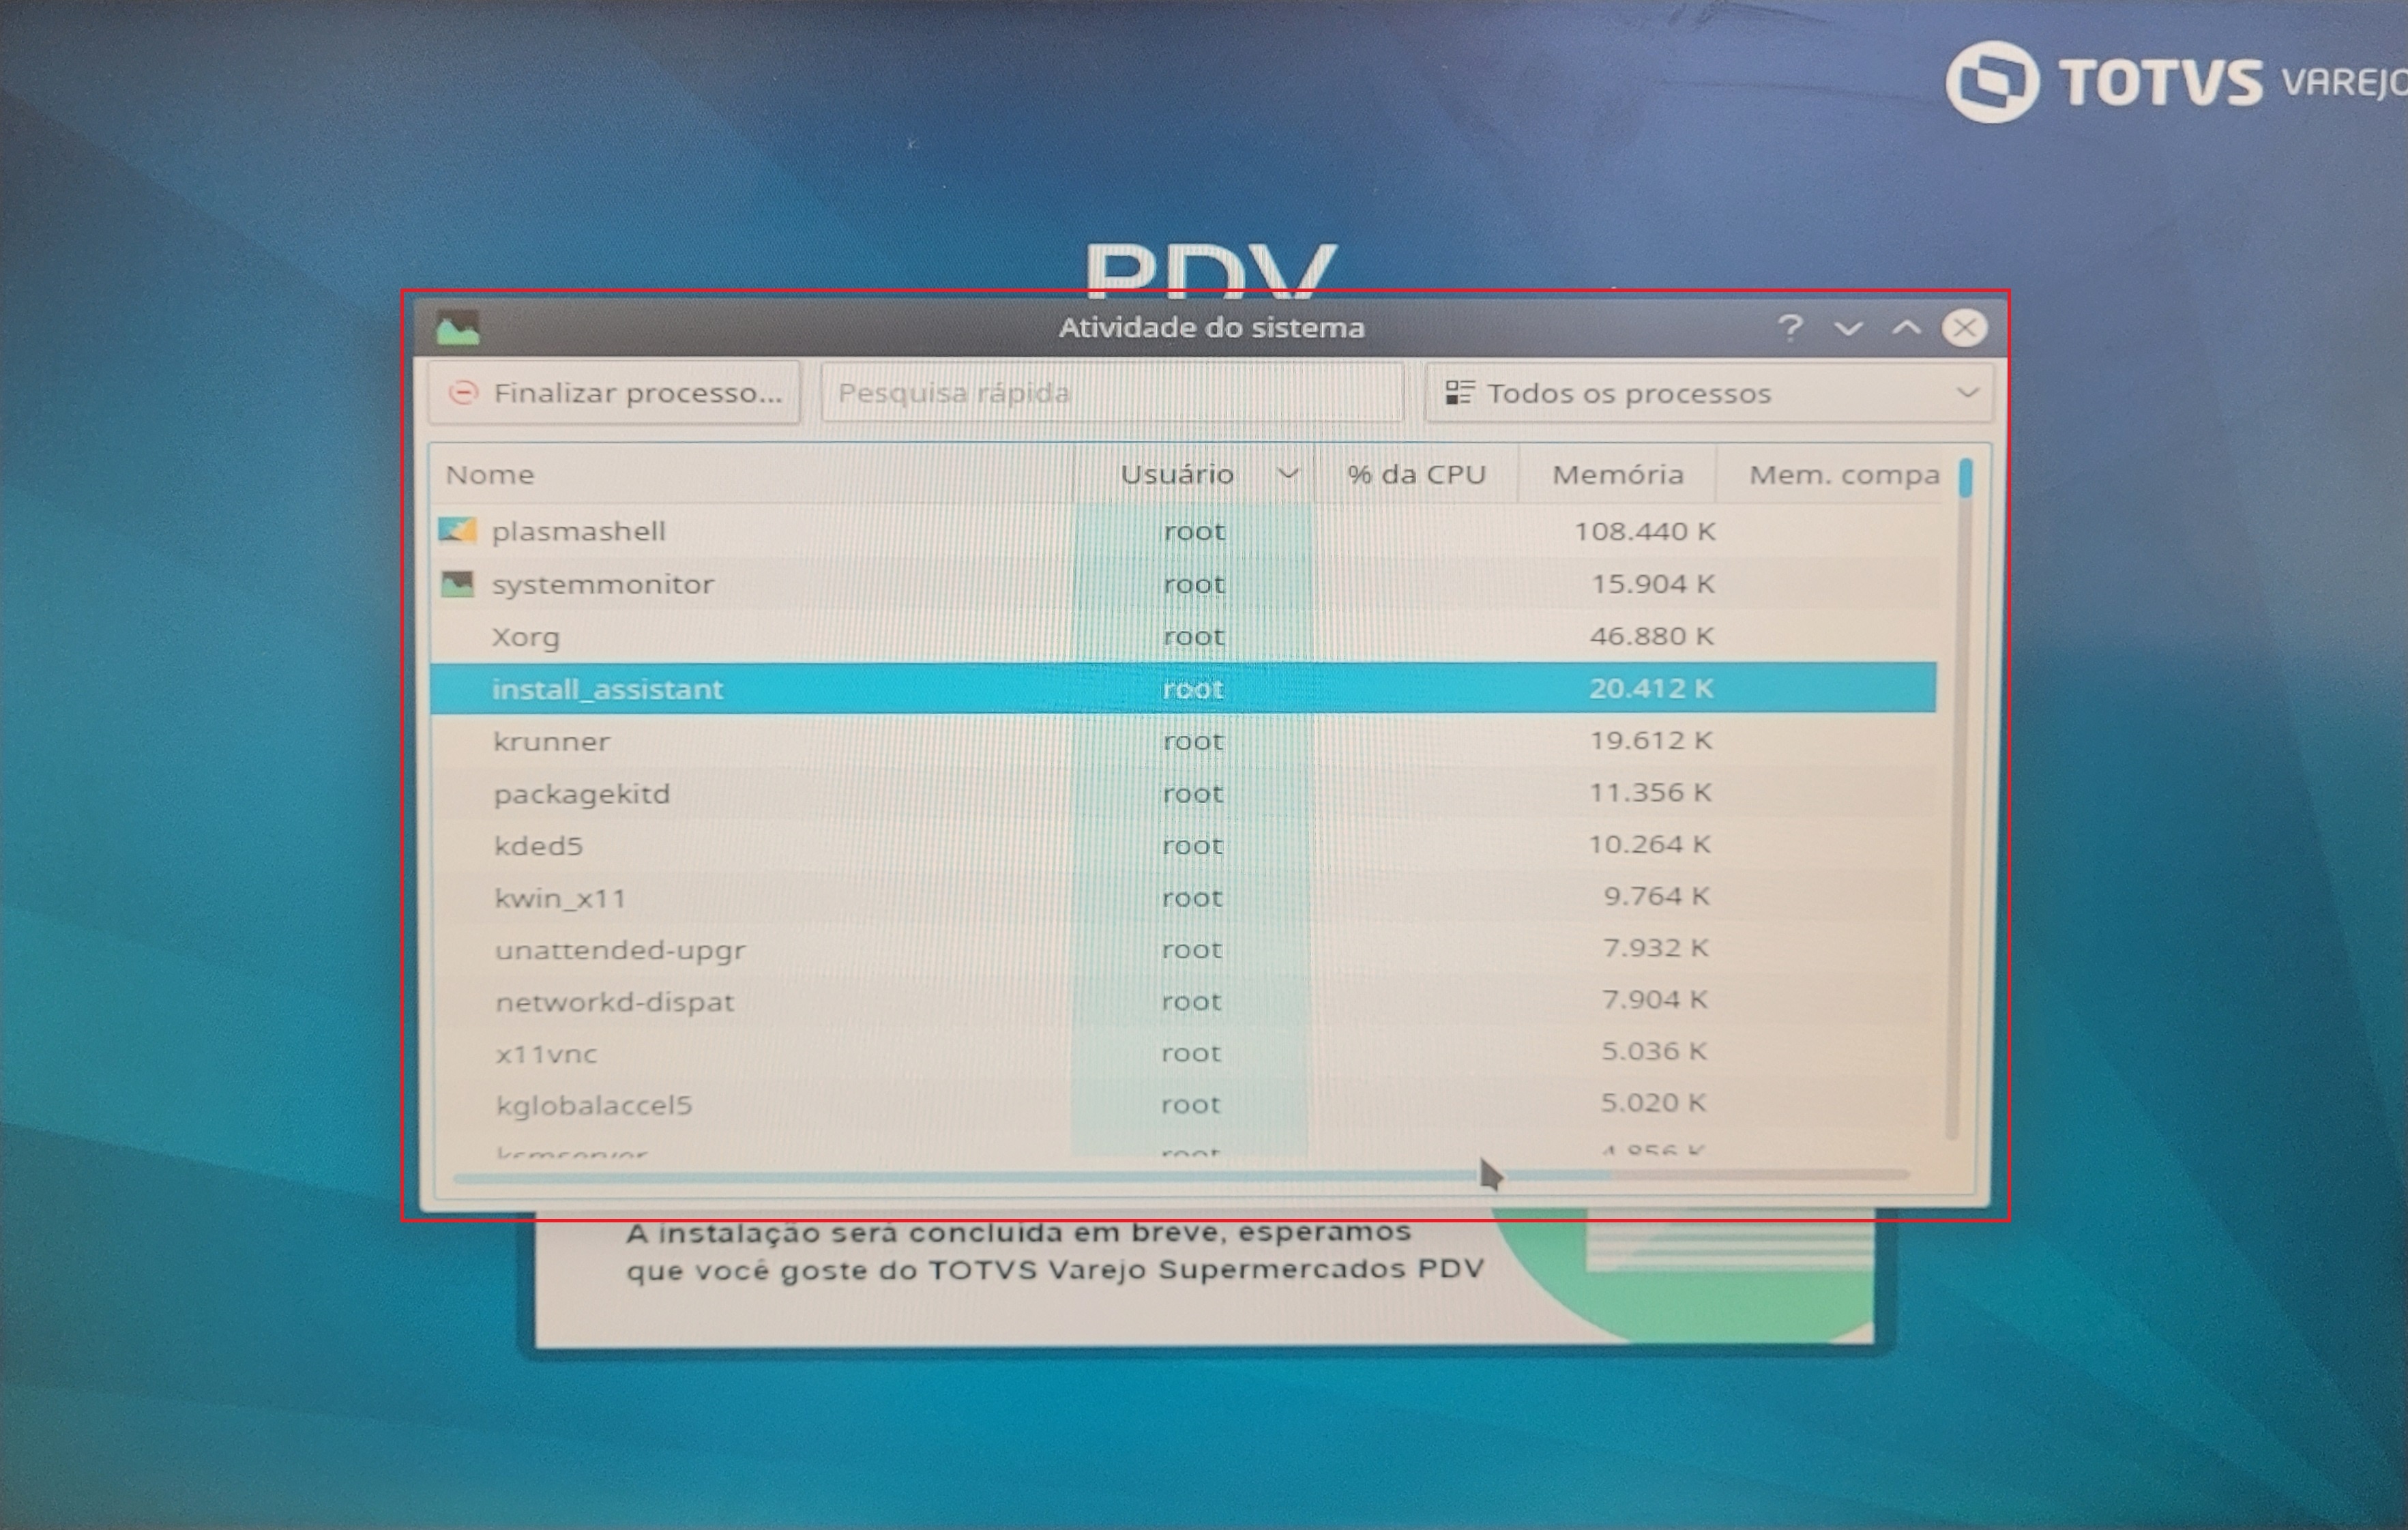Sort processes by Memória column

[1617, 474]
